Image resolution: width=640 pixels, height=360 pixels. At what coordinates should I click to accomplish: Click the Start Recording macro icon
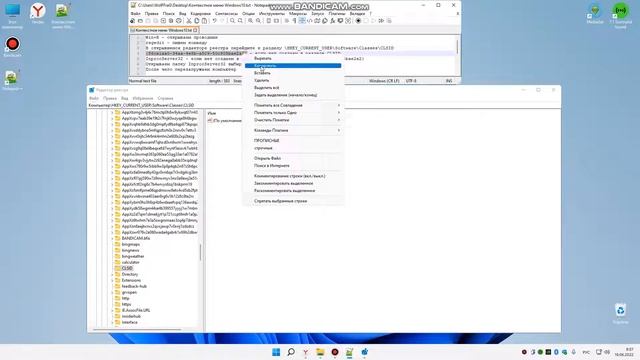[358, 21]
